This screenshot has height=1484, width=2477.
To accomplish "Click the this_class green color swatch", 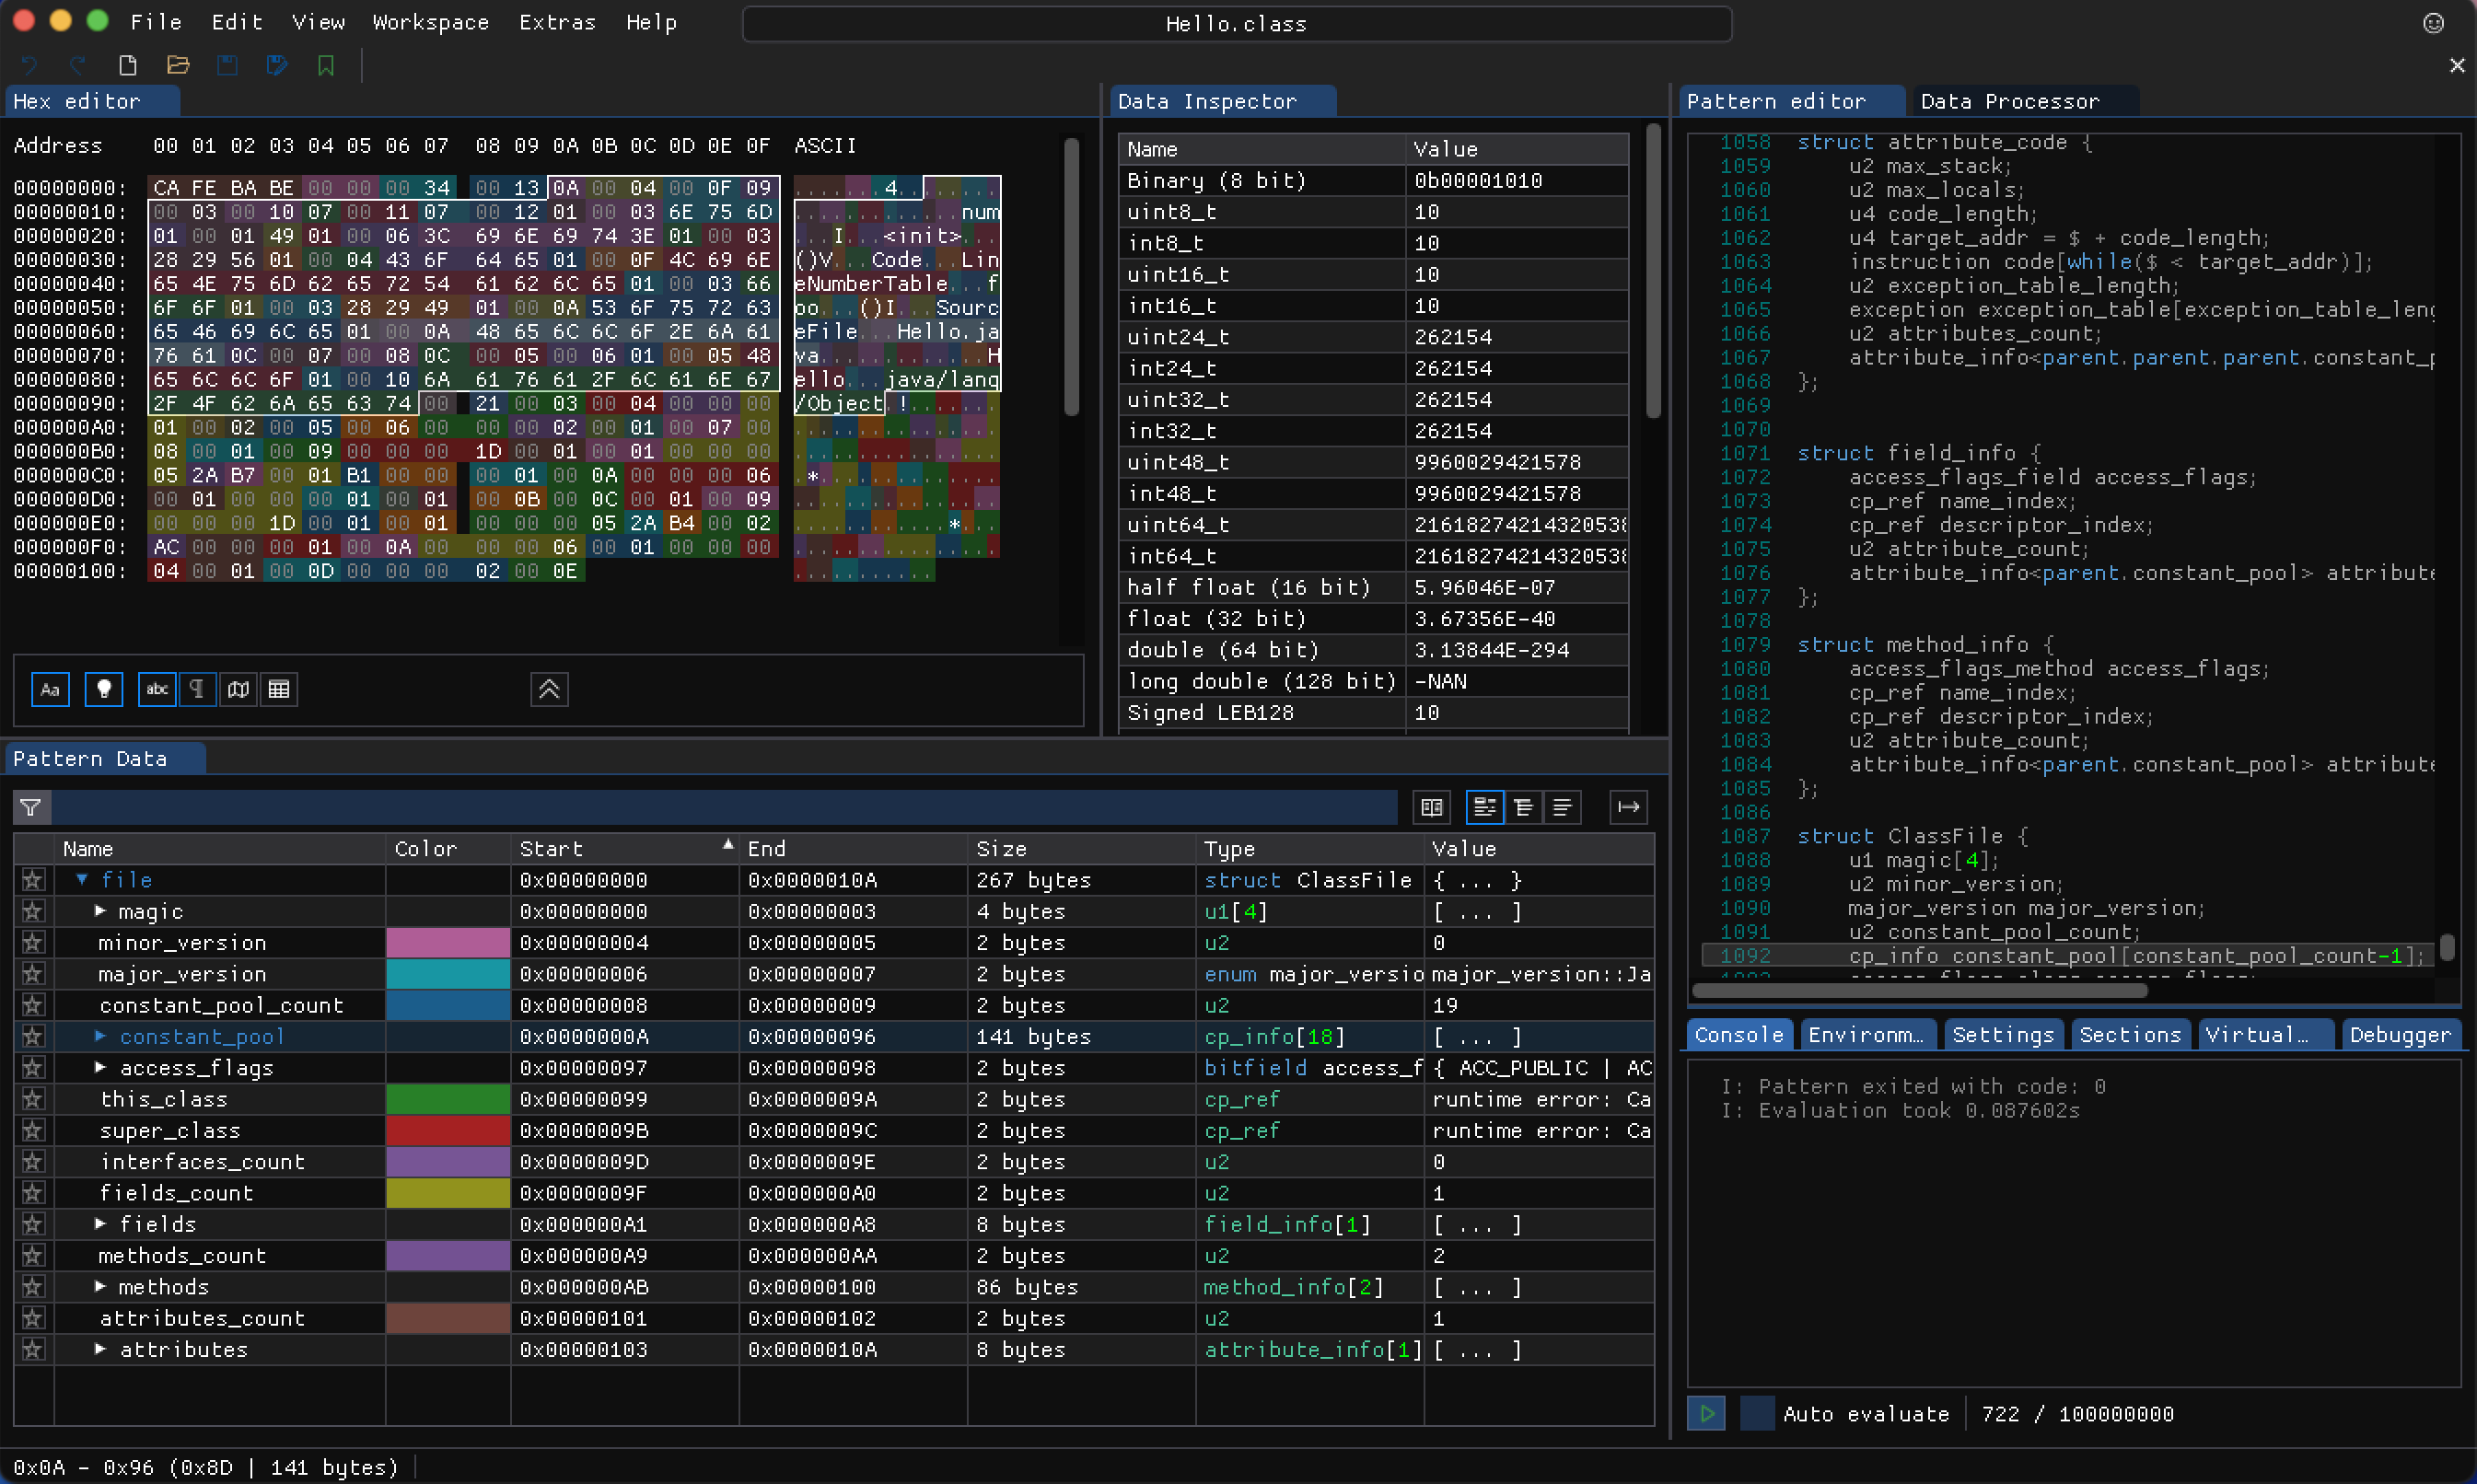I will (447, 1099).
